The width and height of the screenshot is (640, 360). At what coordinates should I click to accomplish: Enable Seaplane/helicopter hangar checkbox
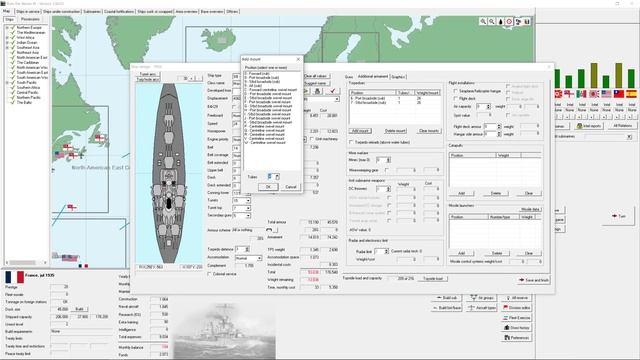tap(456, 91)
